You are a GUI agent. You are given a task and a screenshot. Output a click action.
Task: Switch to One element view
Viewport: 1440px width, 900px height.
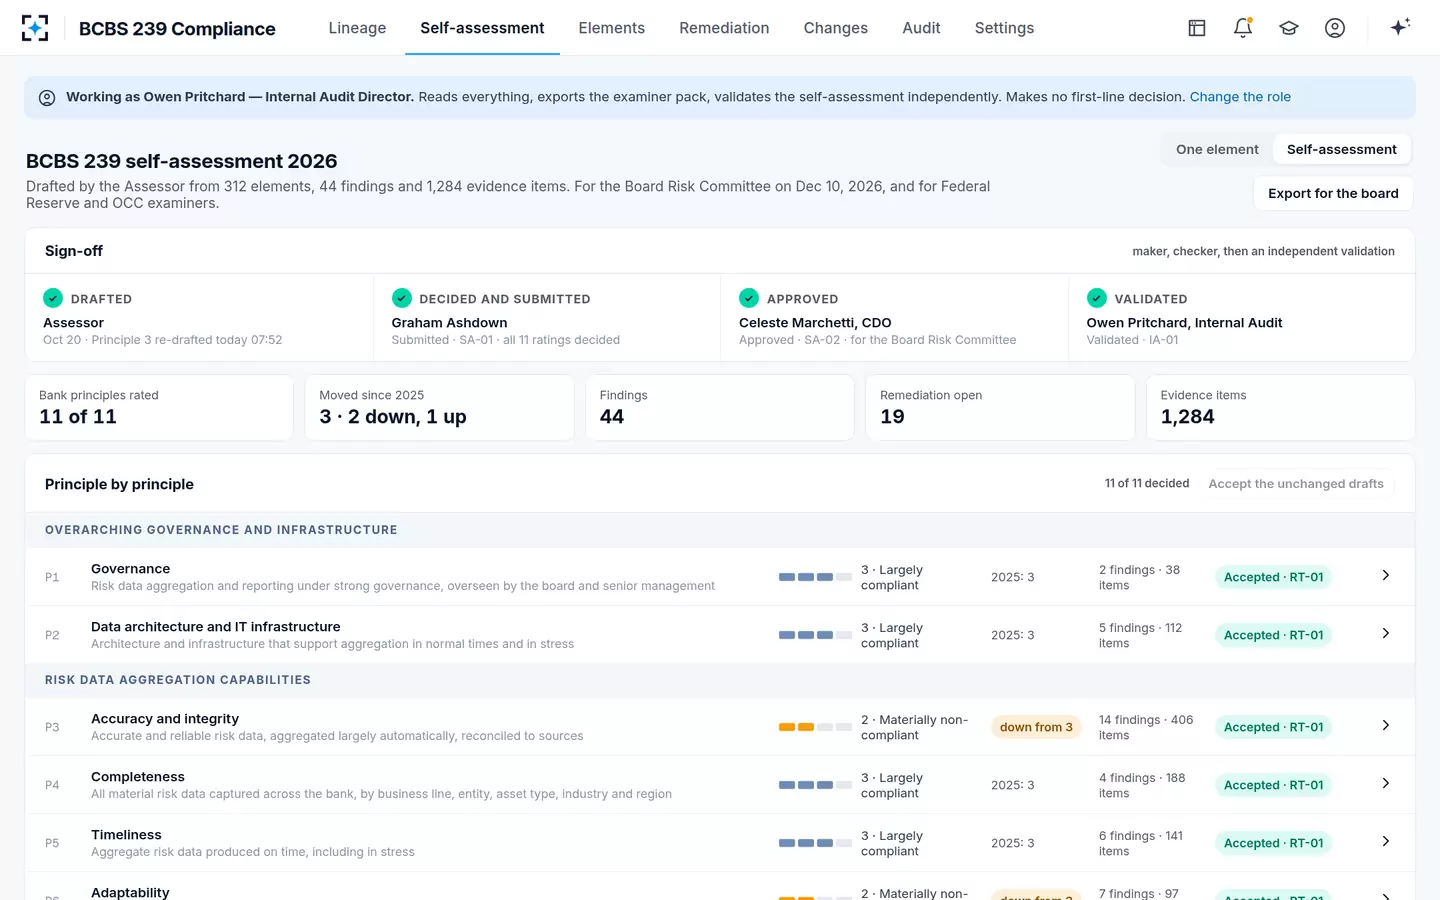(x=1217, y=149)
